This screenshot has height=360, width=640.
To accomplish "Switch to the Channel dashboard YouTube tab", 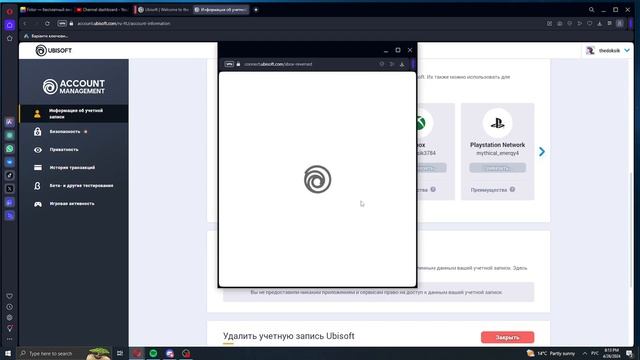I will pyautogui.click(x=102, y=10).
